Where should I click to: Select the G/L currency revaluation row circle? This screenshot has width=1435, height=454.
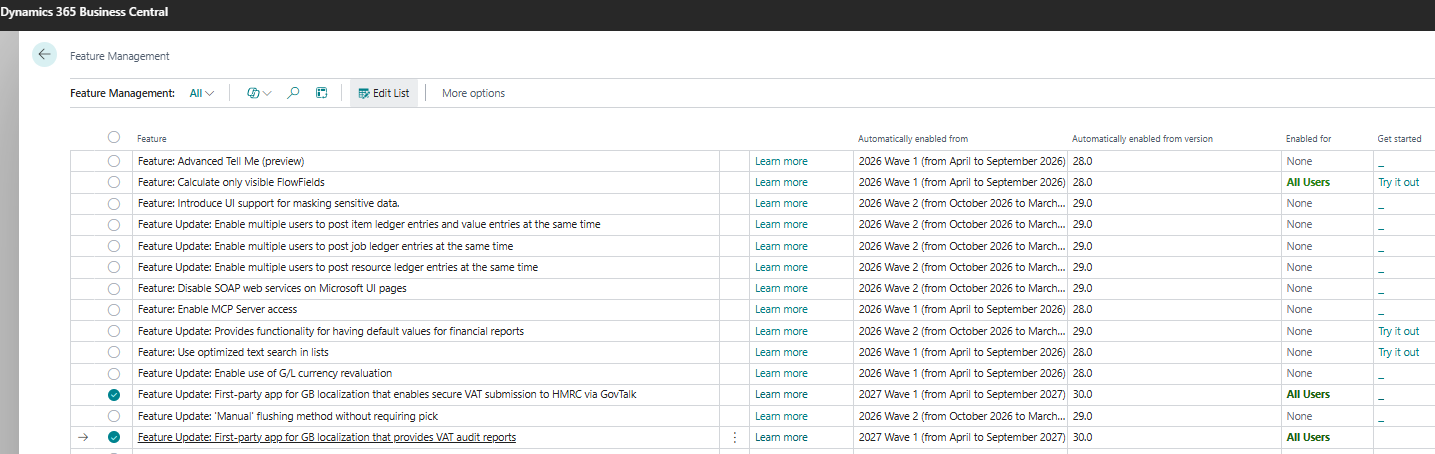(x=114, y=373)
